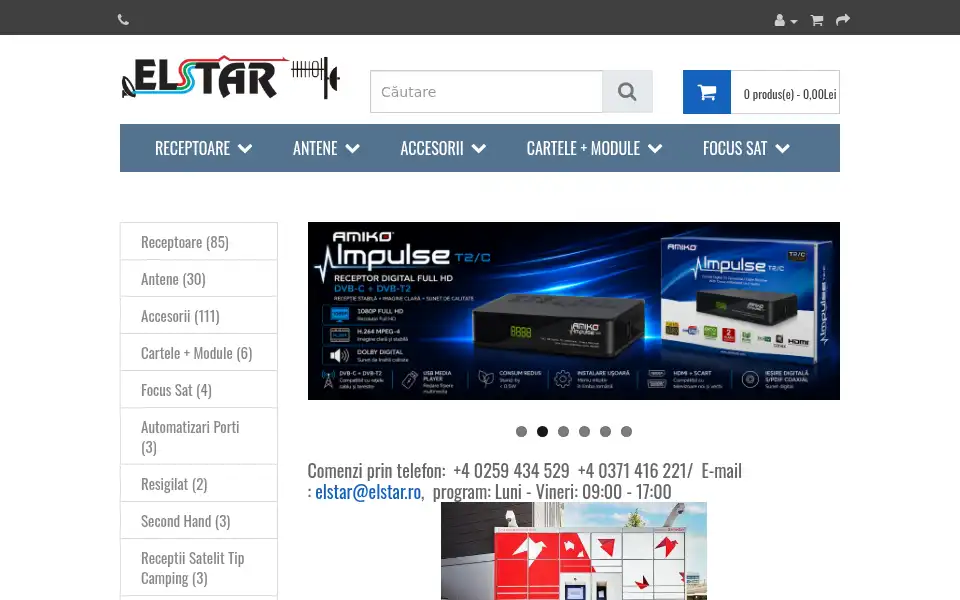Go to fourth slider dot

[585, 432]
